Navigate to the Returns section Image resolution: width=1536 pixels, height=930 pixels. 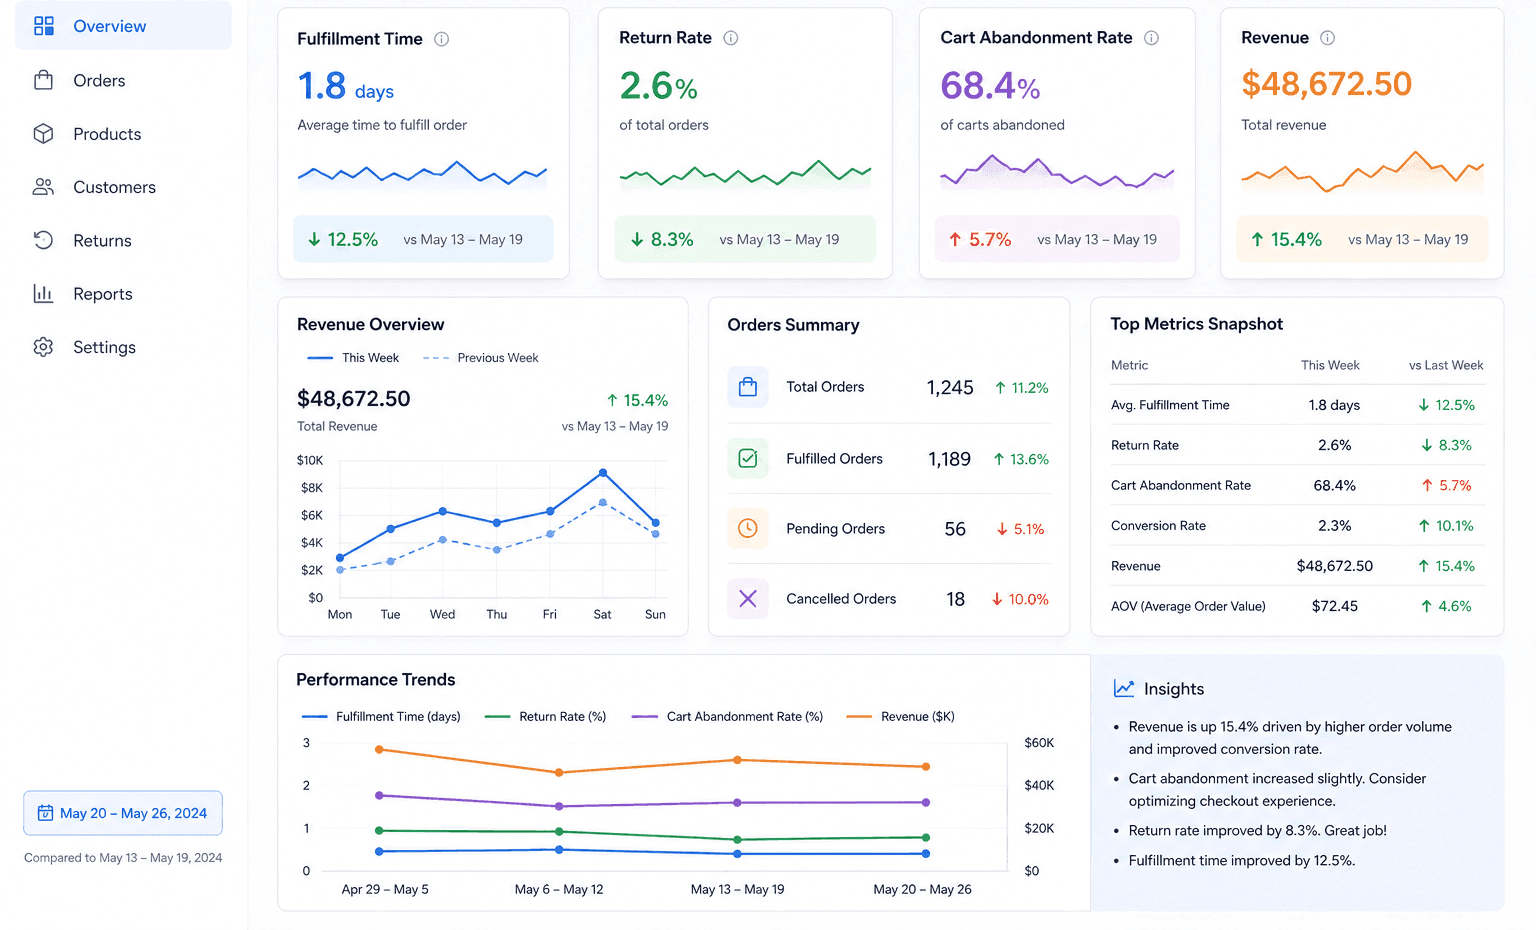click(x=123, y=240)
